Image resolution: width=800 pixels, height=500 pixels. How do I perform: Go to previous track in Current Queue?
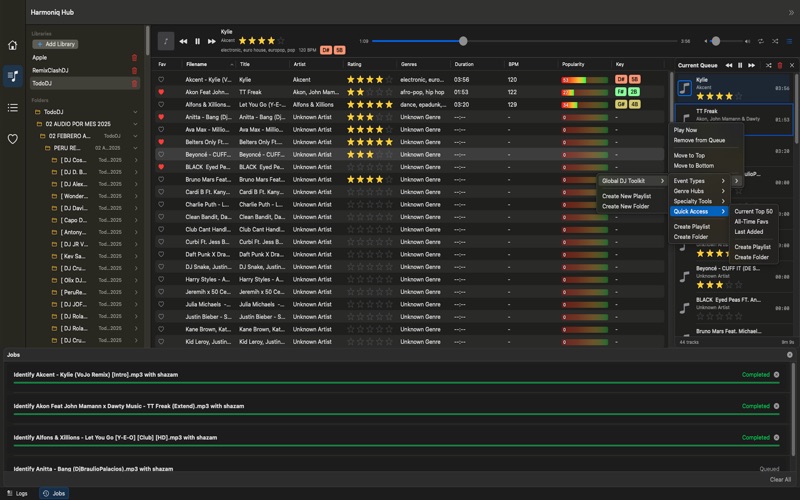(729, 65)
